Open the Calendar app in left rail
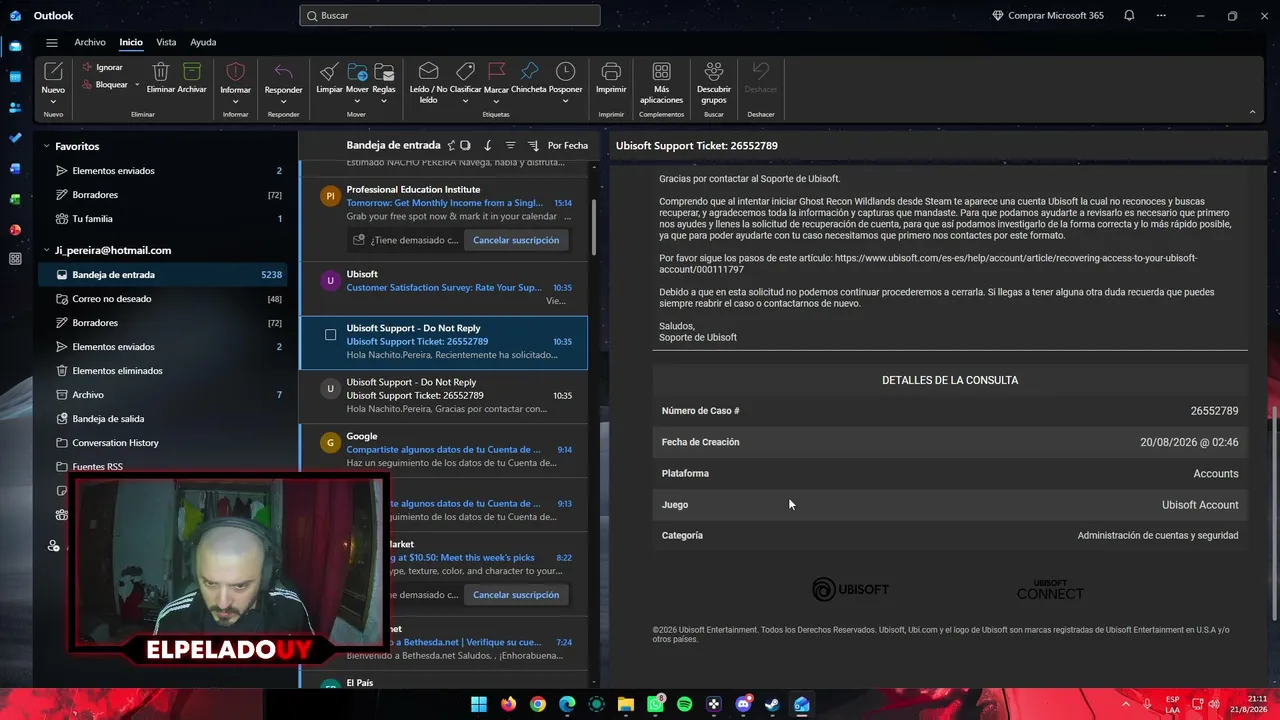This screenshot has width=1280, height=720. [x=15, y=77]
